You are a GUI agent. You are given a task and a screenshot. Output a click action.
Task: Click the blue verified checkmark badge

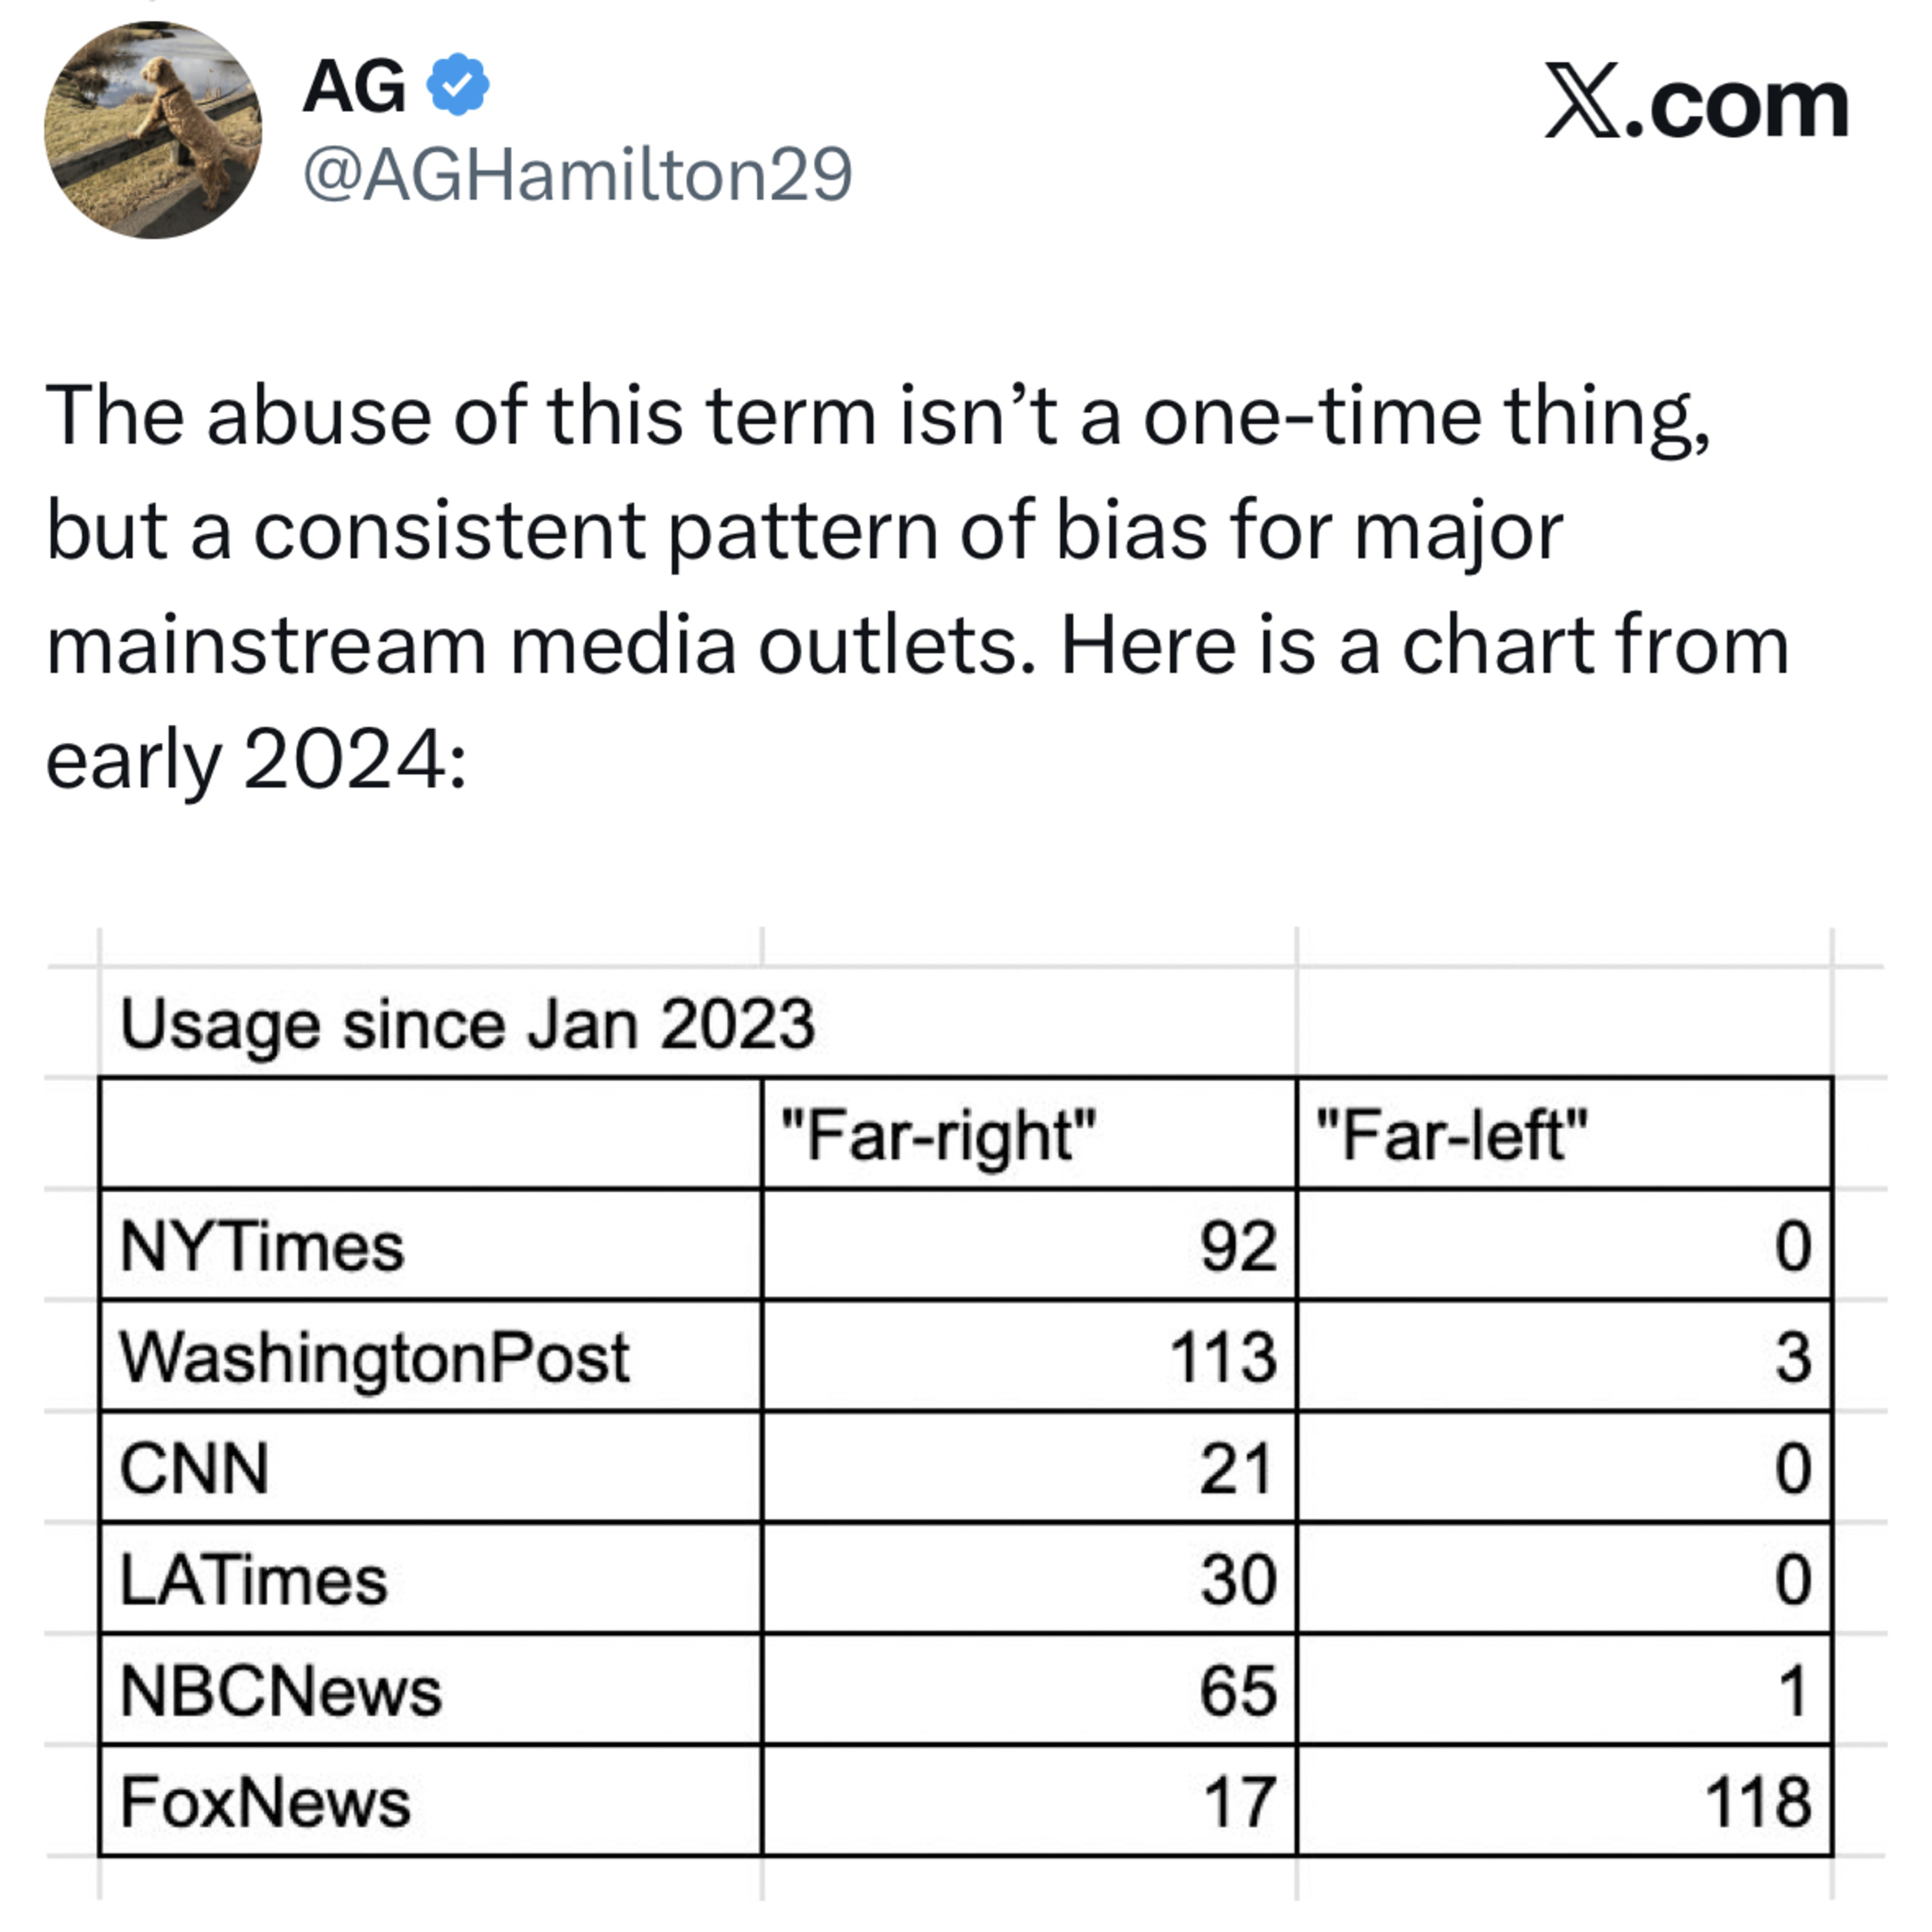point(458,85)
